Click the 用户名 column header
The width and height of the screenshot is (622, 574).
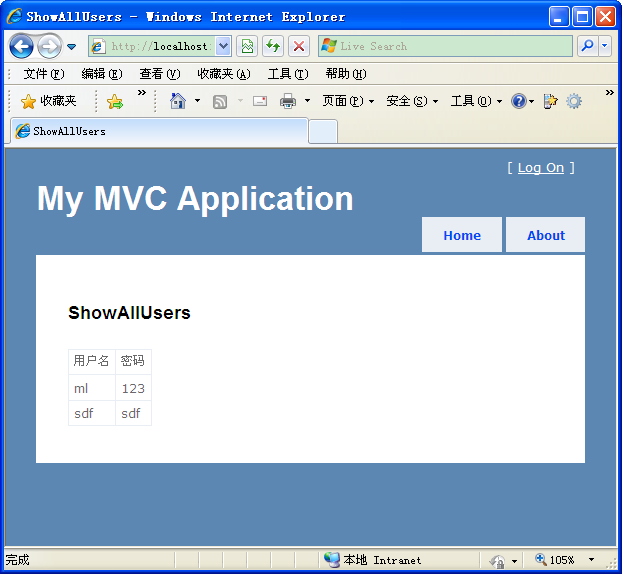pos(91,361)
